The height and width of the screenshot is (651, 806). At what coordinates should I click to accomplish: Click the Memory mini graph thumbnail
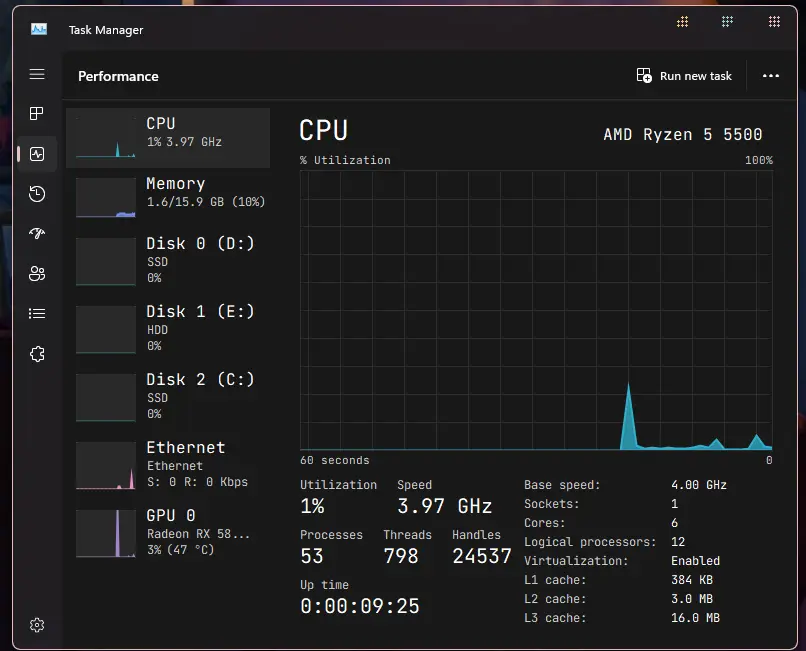click(x=106, y=197)
